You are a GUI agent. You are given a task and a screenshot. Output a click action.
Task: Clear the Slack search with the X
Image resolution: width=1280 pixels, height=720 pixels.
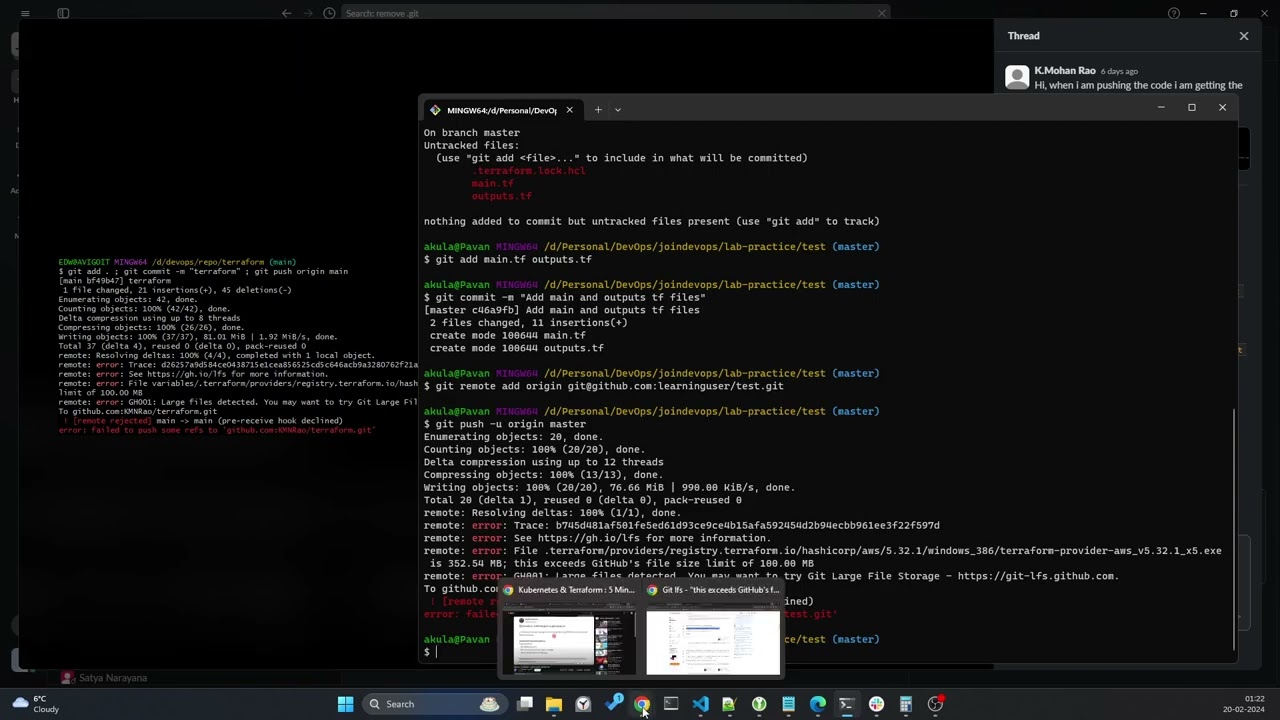(x=881, y=13)
